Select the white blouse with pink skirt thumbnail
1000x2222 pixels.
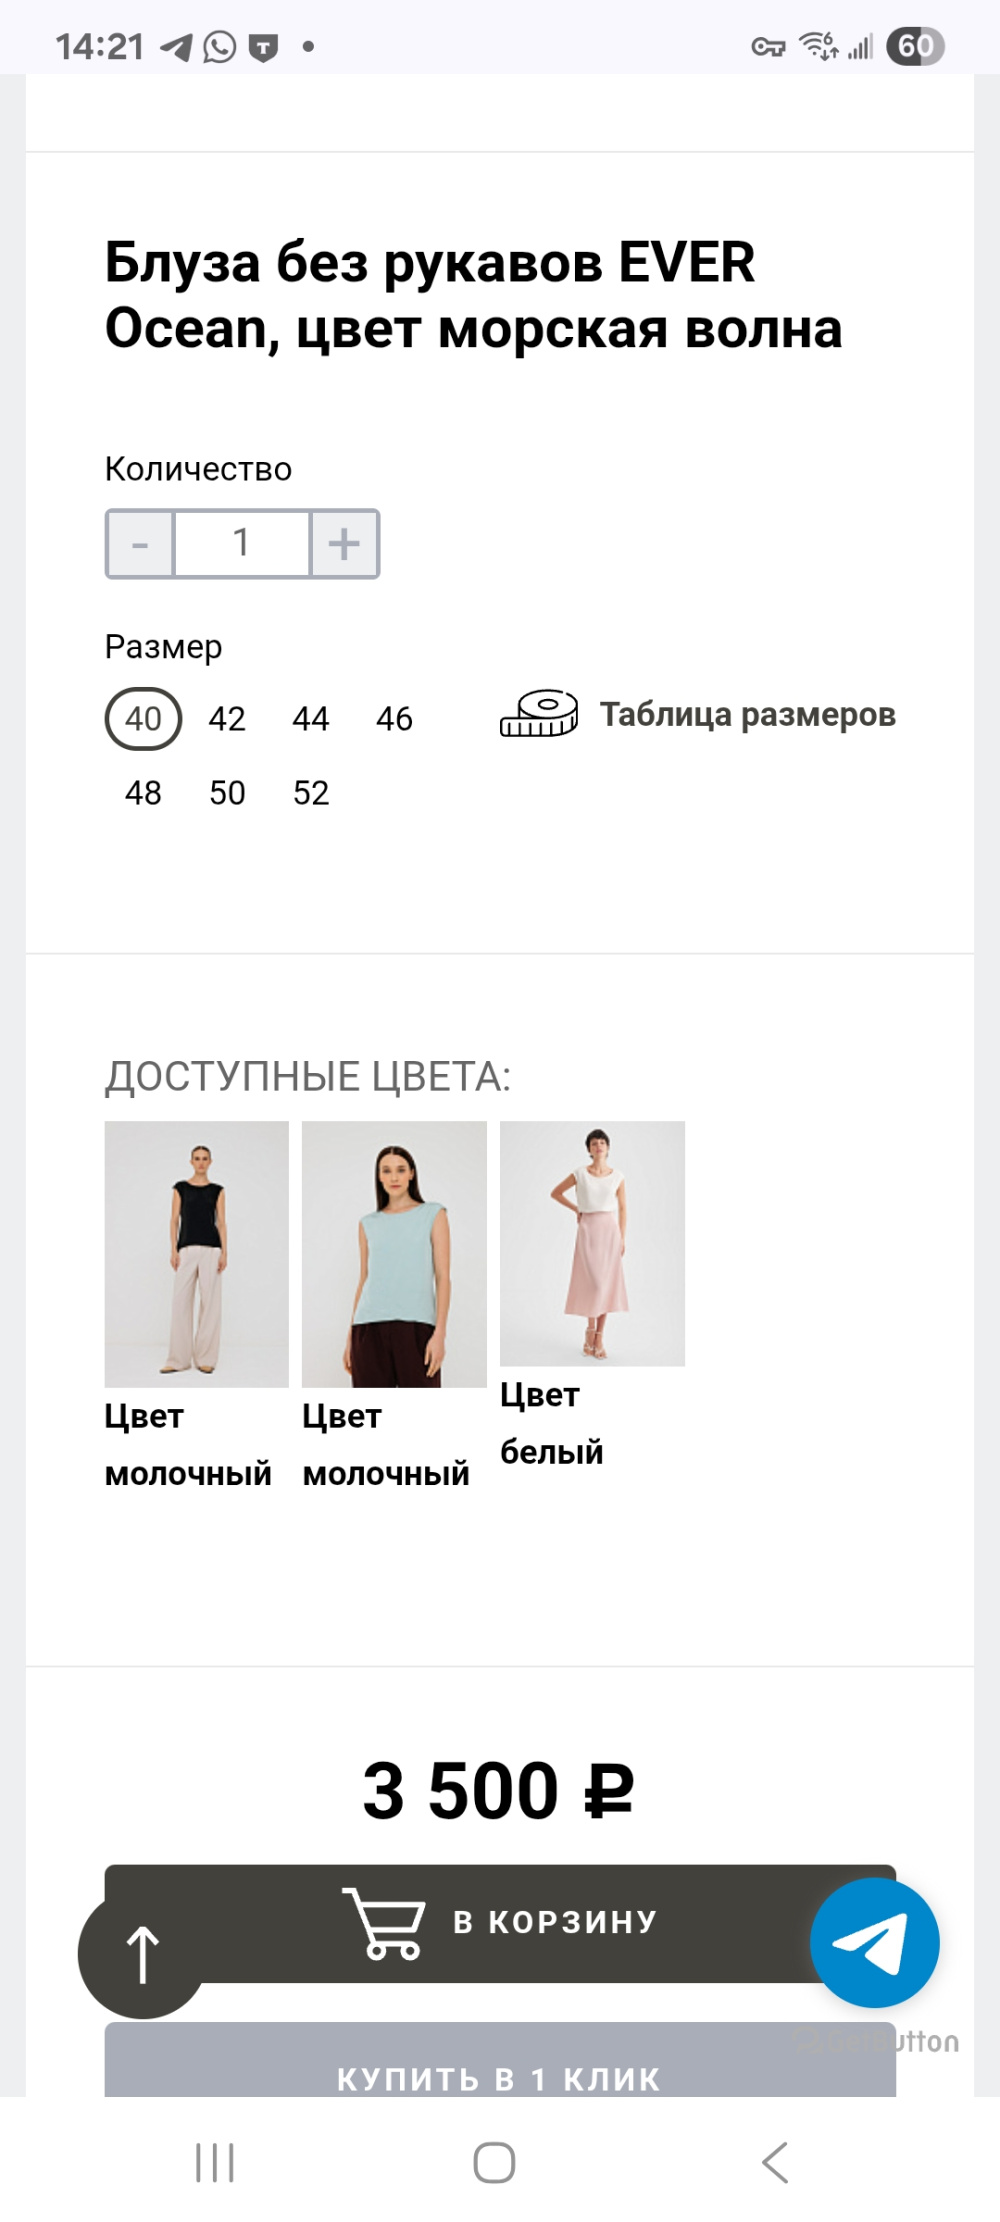[x=592, y=1243]
